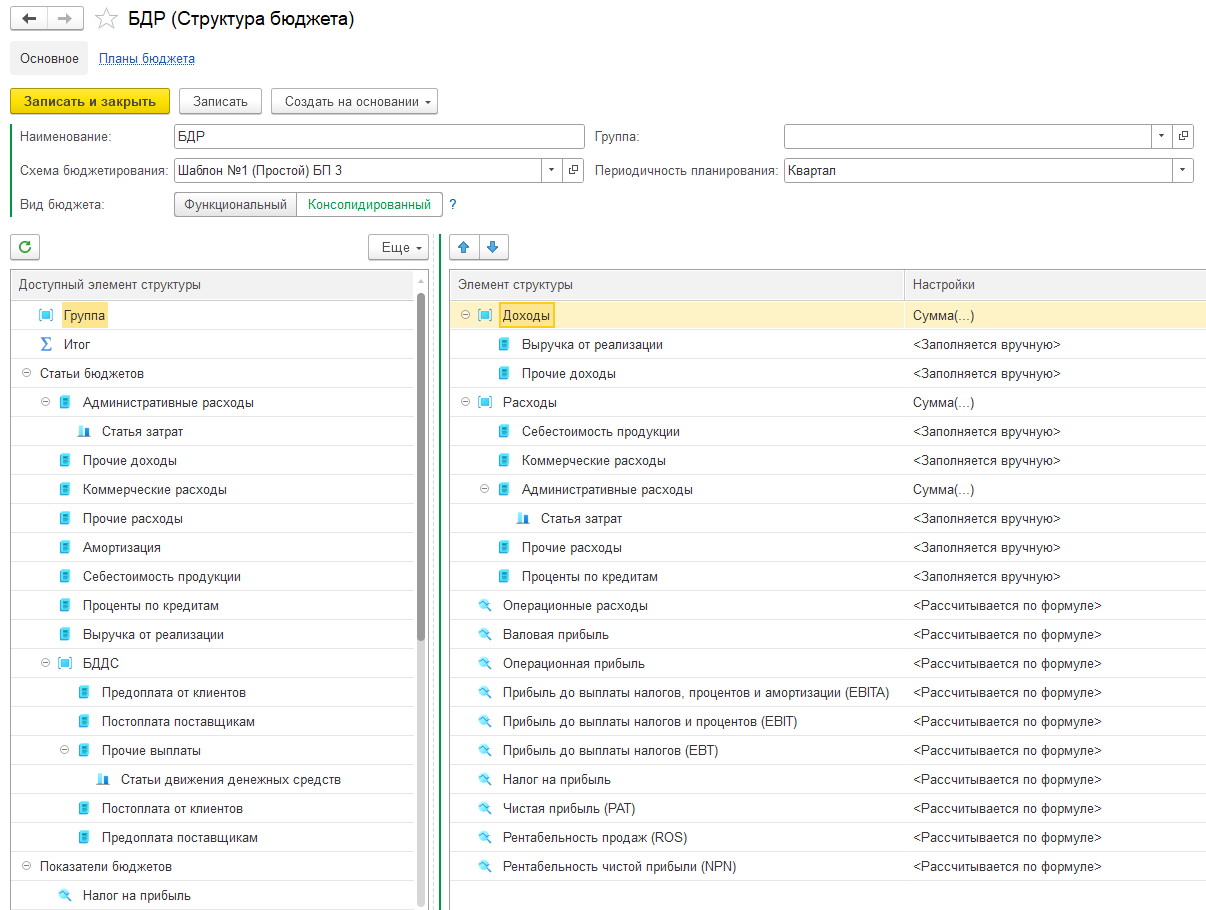Open the Группа field linked item button

pyautogui.click(x=1184, y=136)
